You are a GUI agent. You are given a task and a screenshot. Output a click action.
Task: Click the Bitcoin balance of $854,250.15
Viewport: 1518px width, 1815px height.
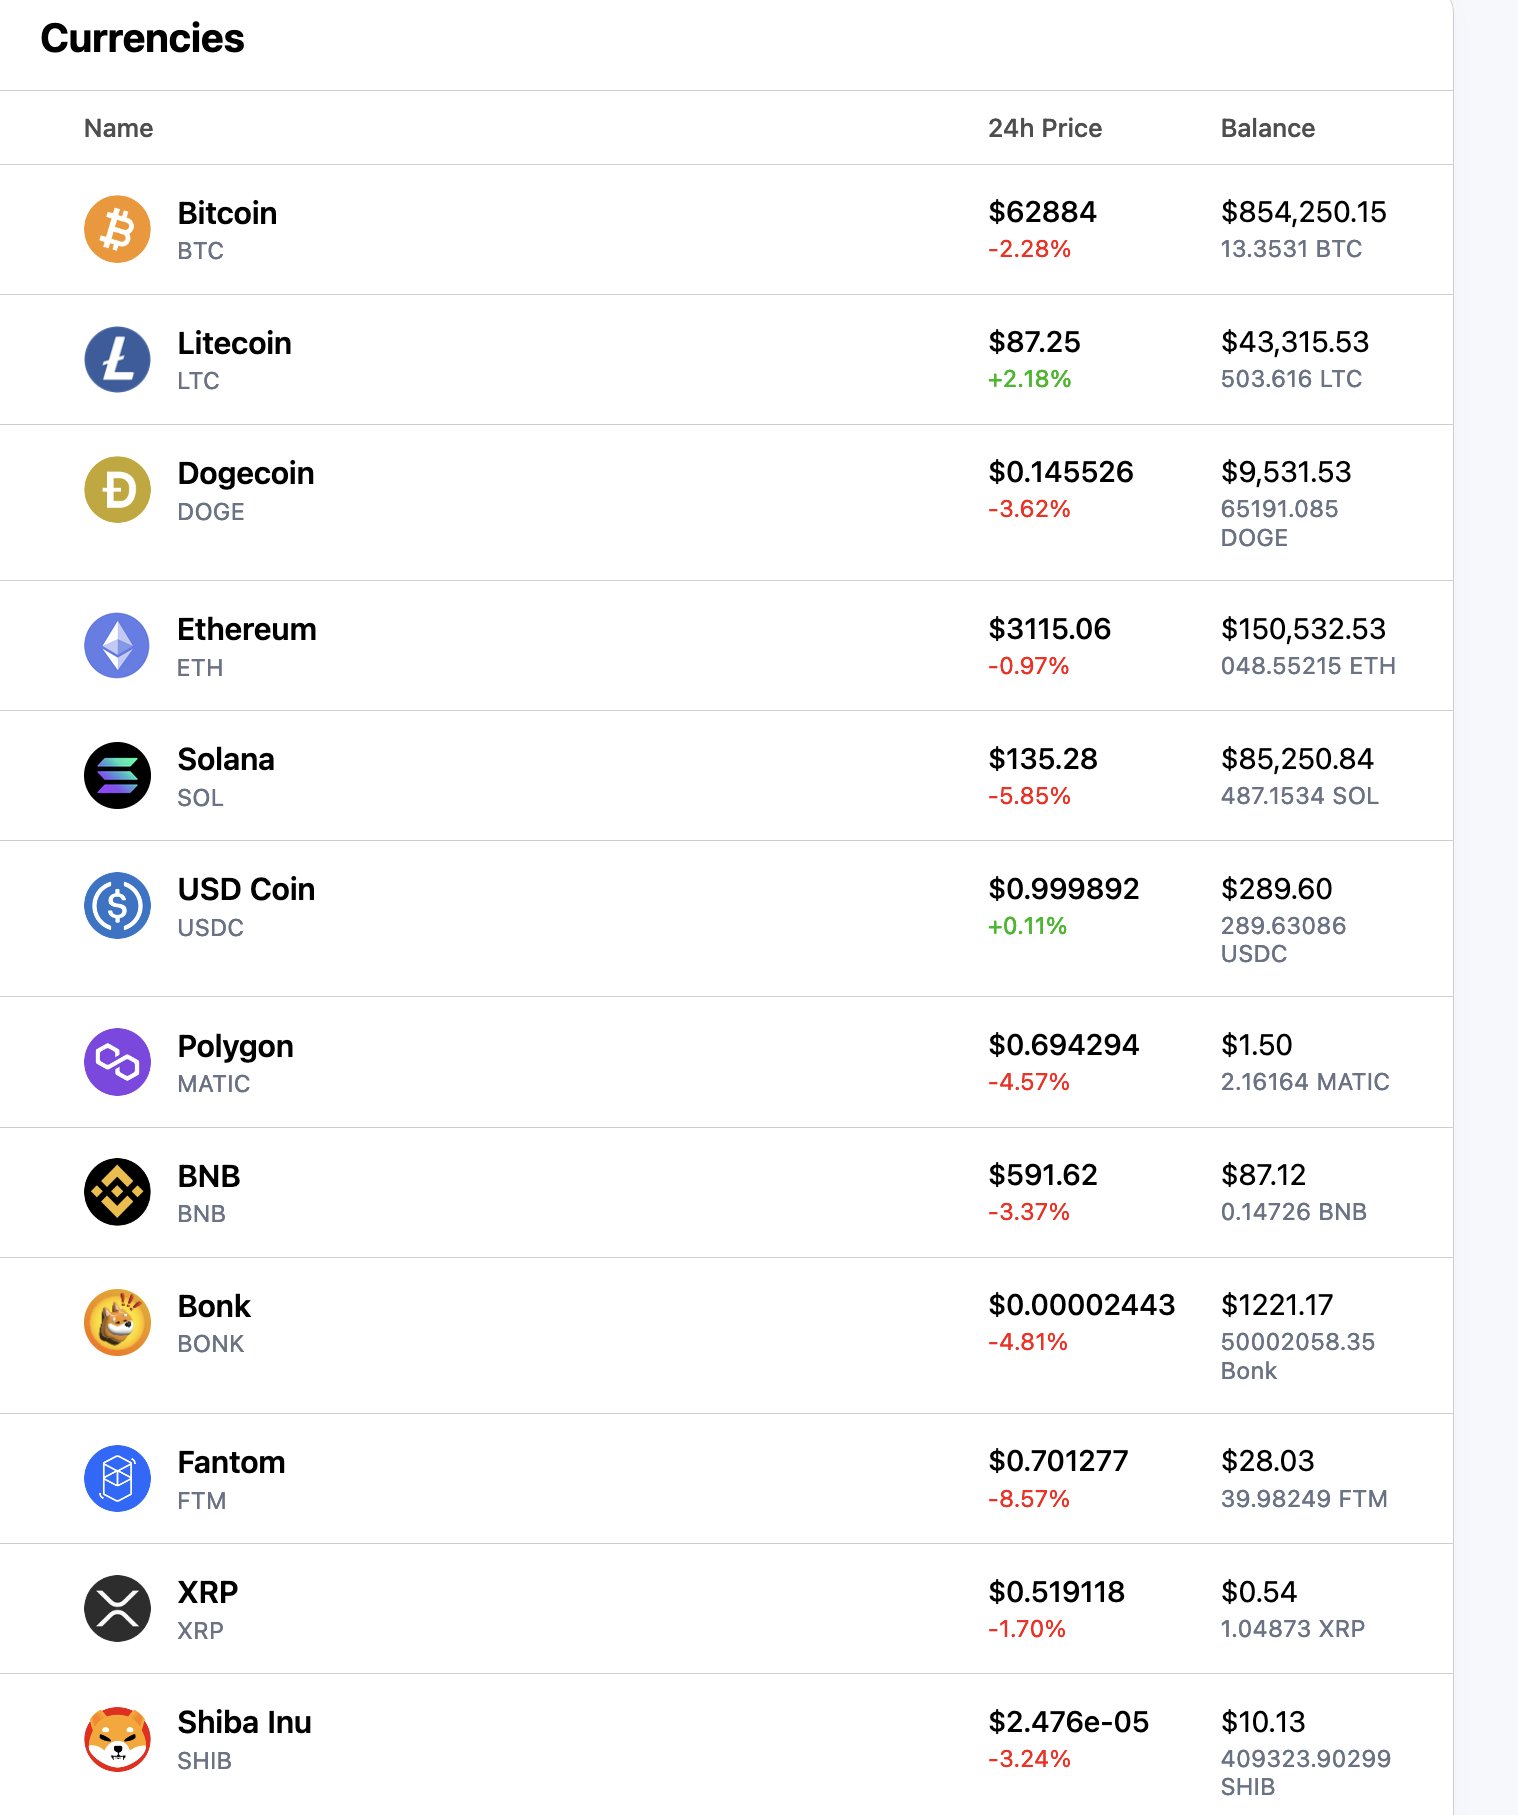click(x=1304, y=212)
